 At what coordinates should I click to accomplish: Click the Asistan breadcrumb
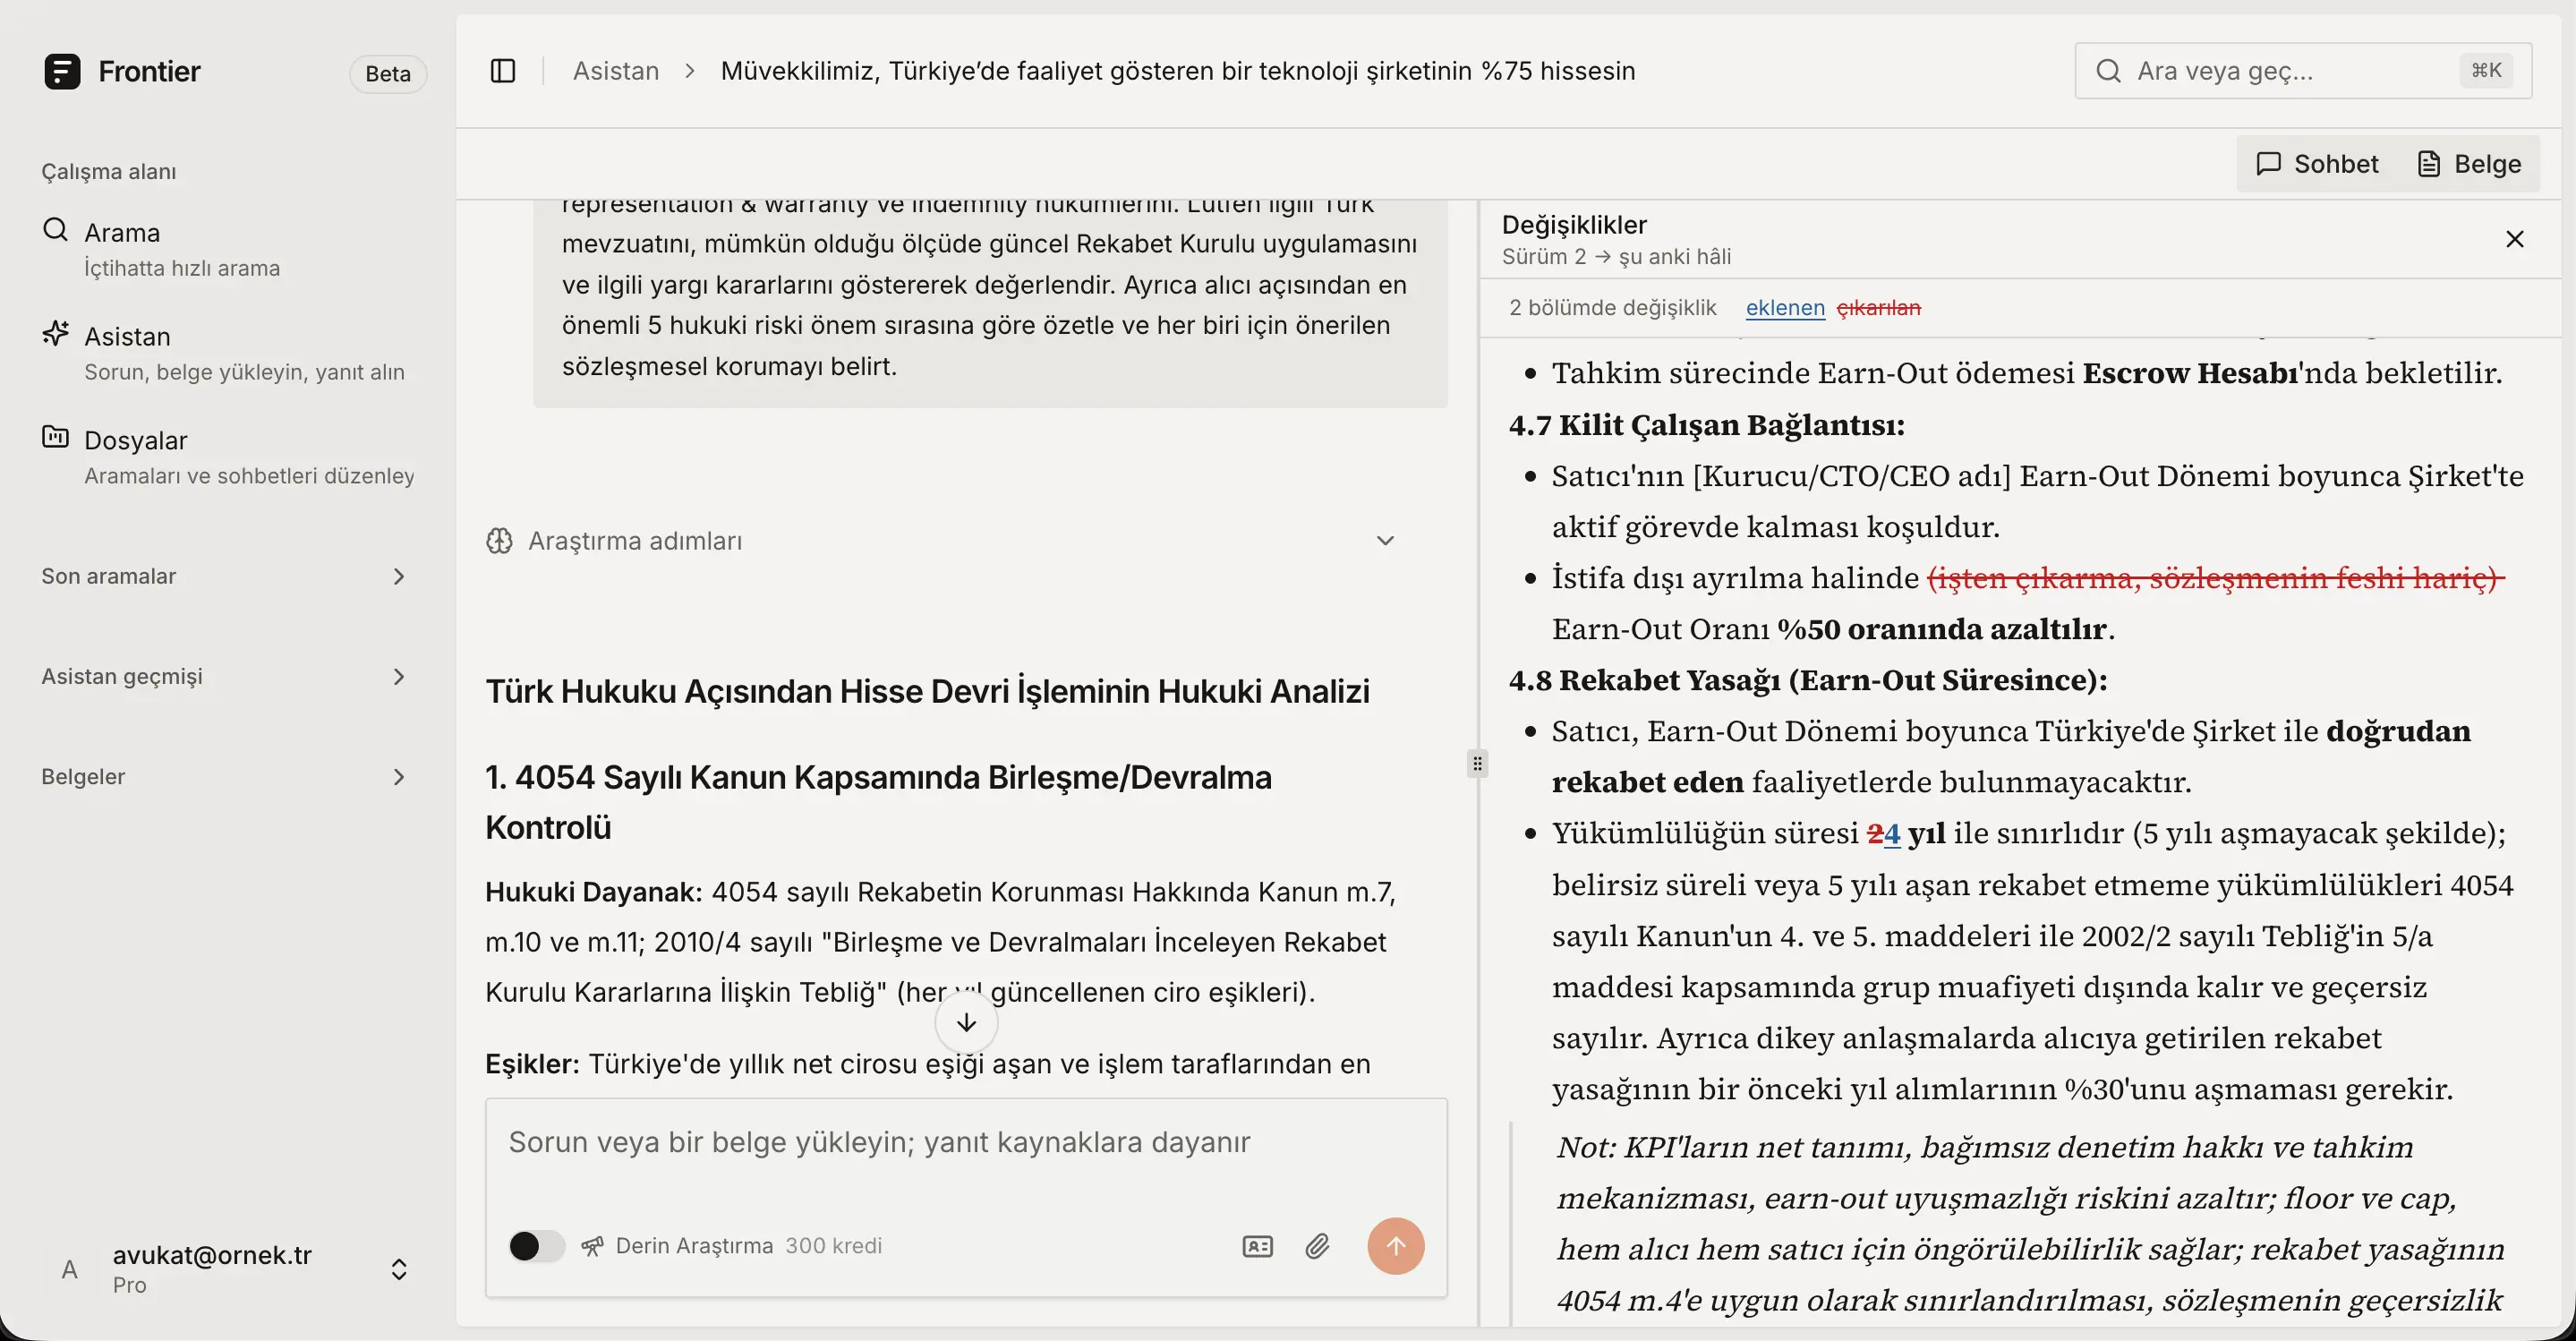(616, 71)
